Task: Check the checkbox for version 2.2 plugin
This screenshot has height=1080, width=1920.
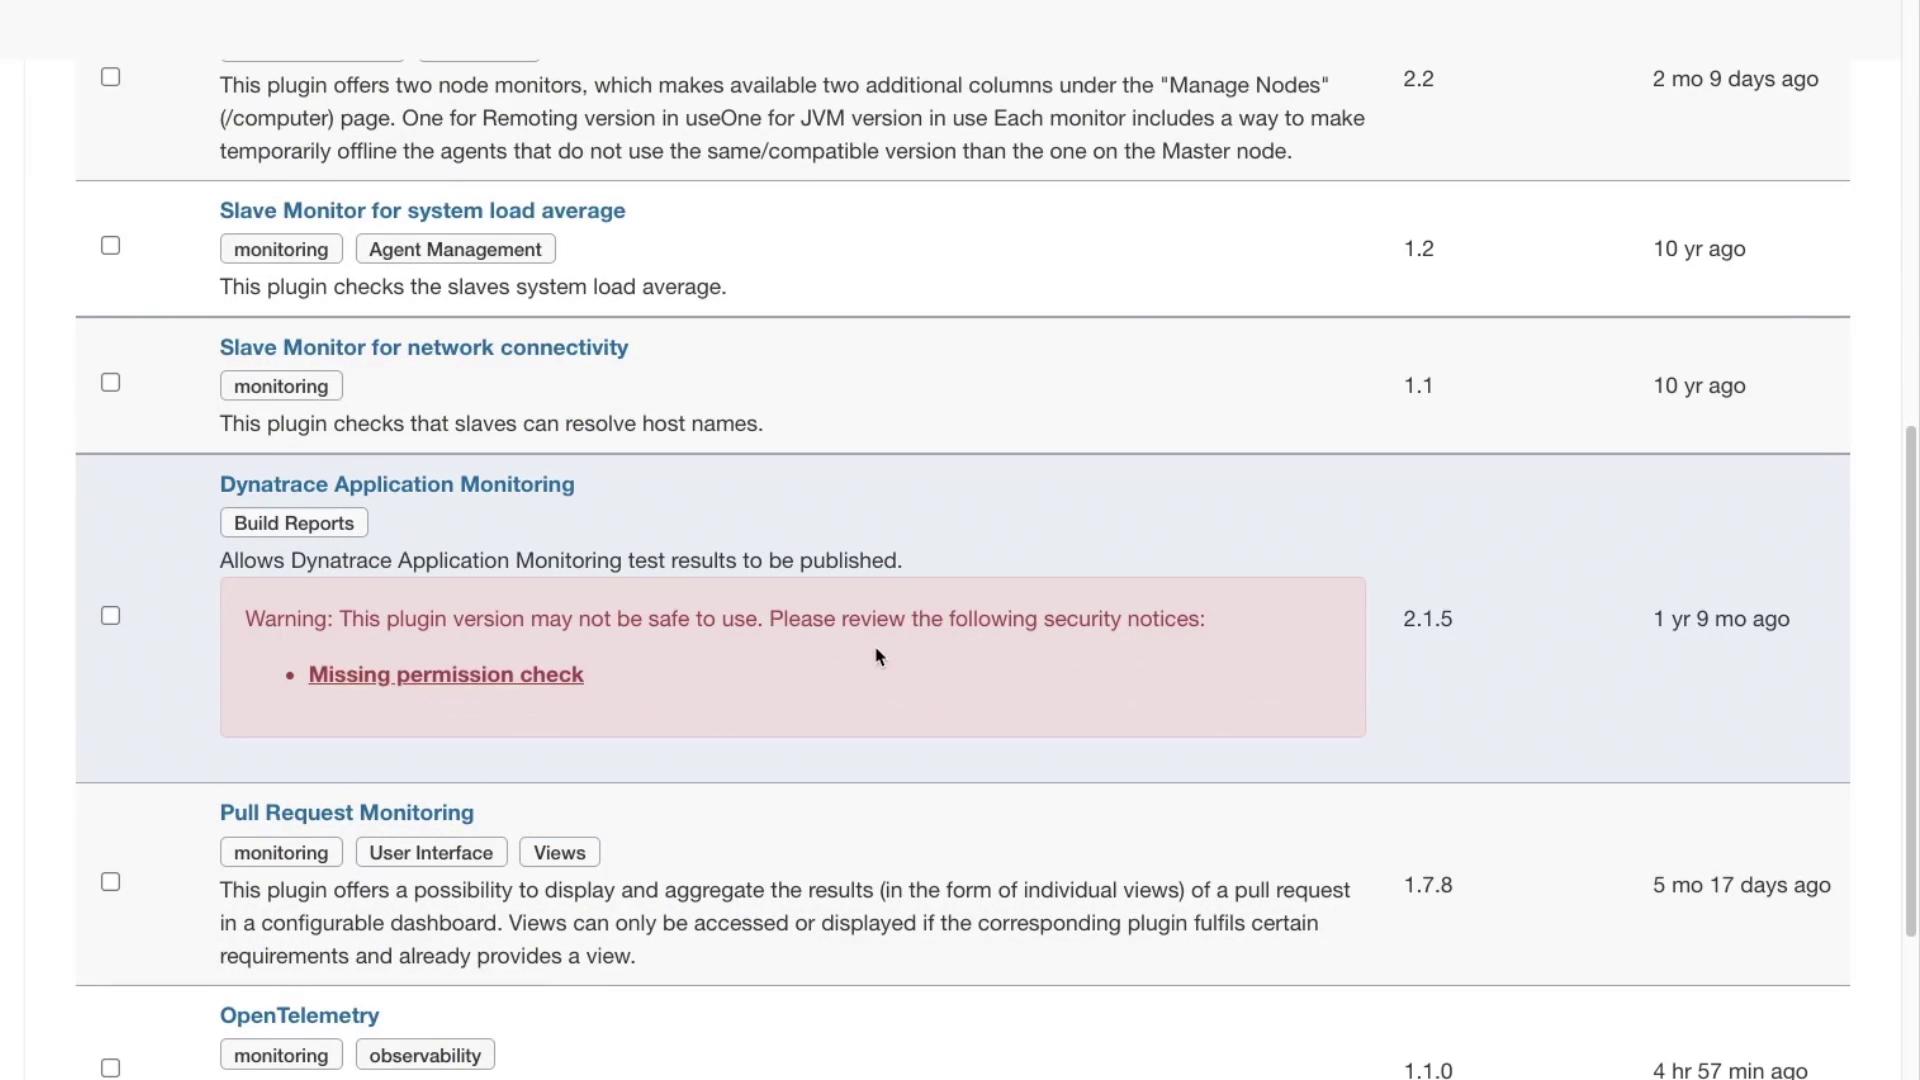Action: click(111, 77)
